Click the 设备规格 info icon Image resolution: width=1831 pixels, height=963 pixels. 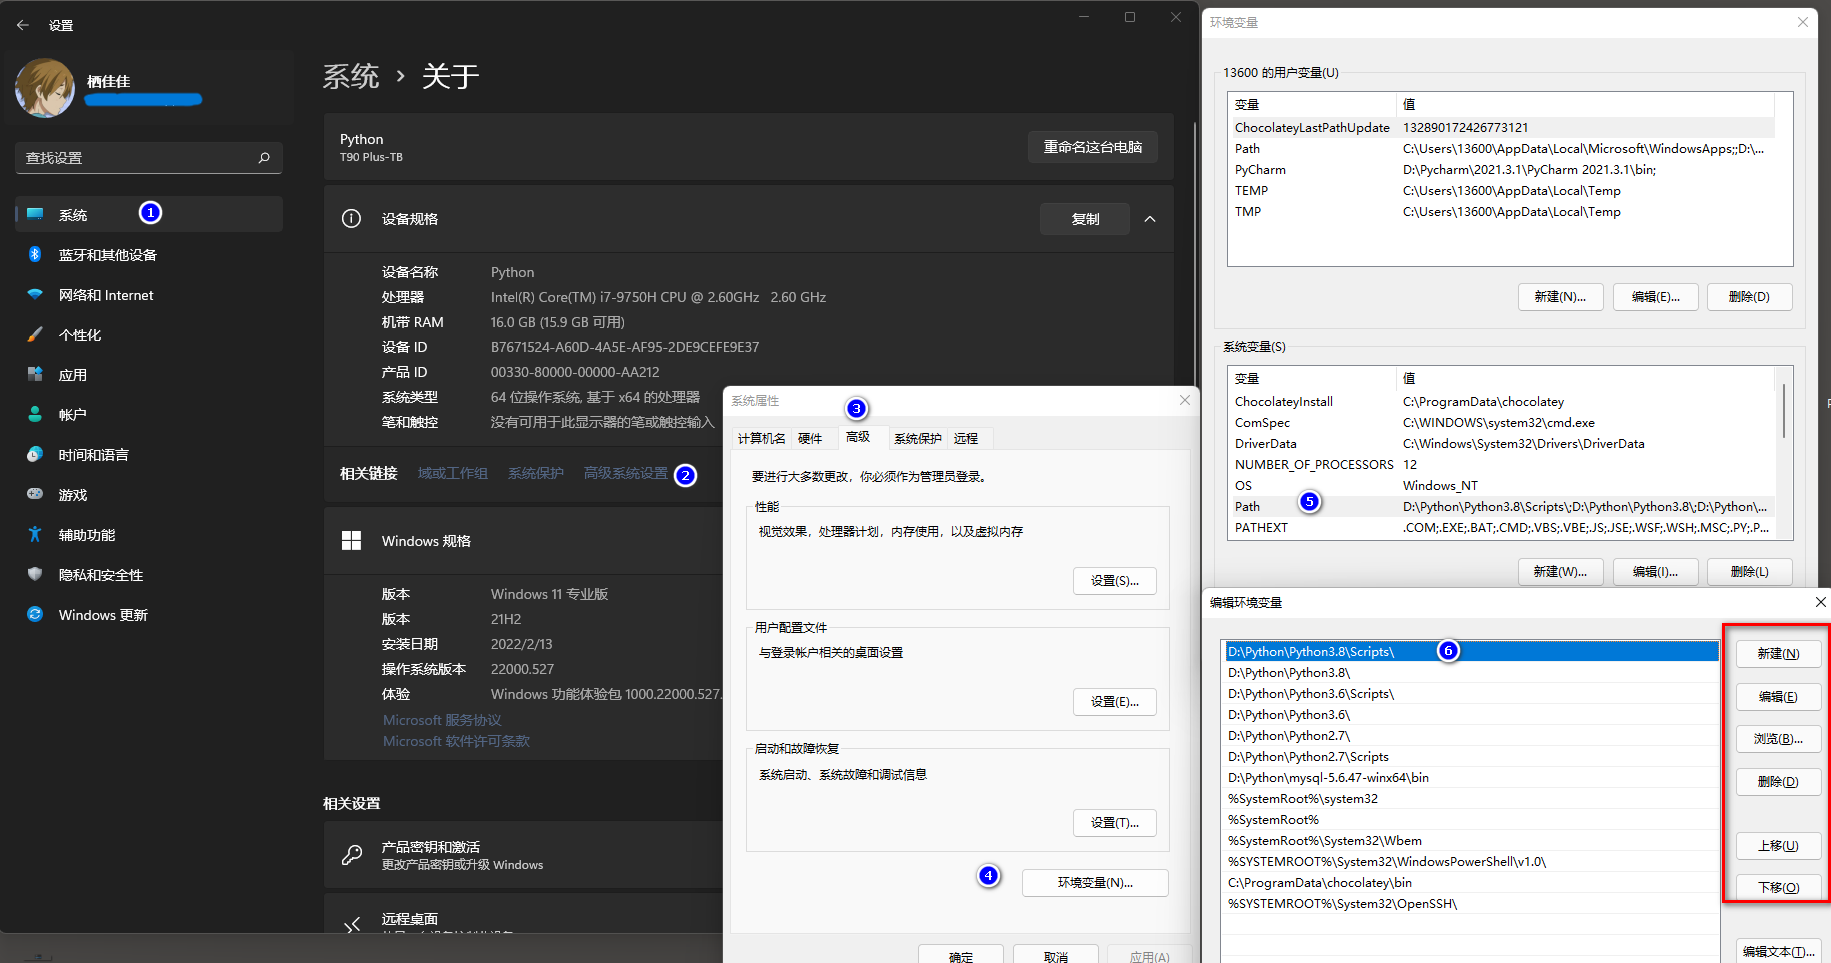351,219
